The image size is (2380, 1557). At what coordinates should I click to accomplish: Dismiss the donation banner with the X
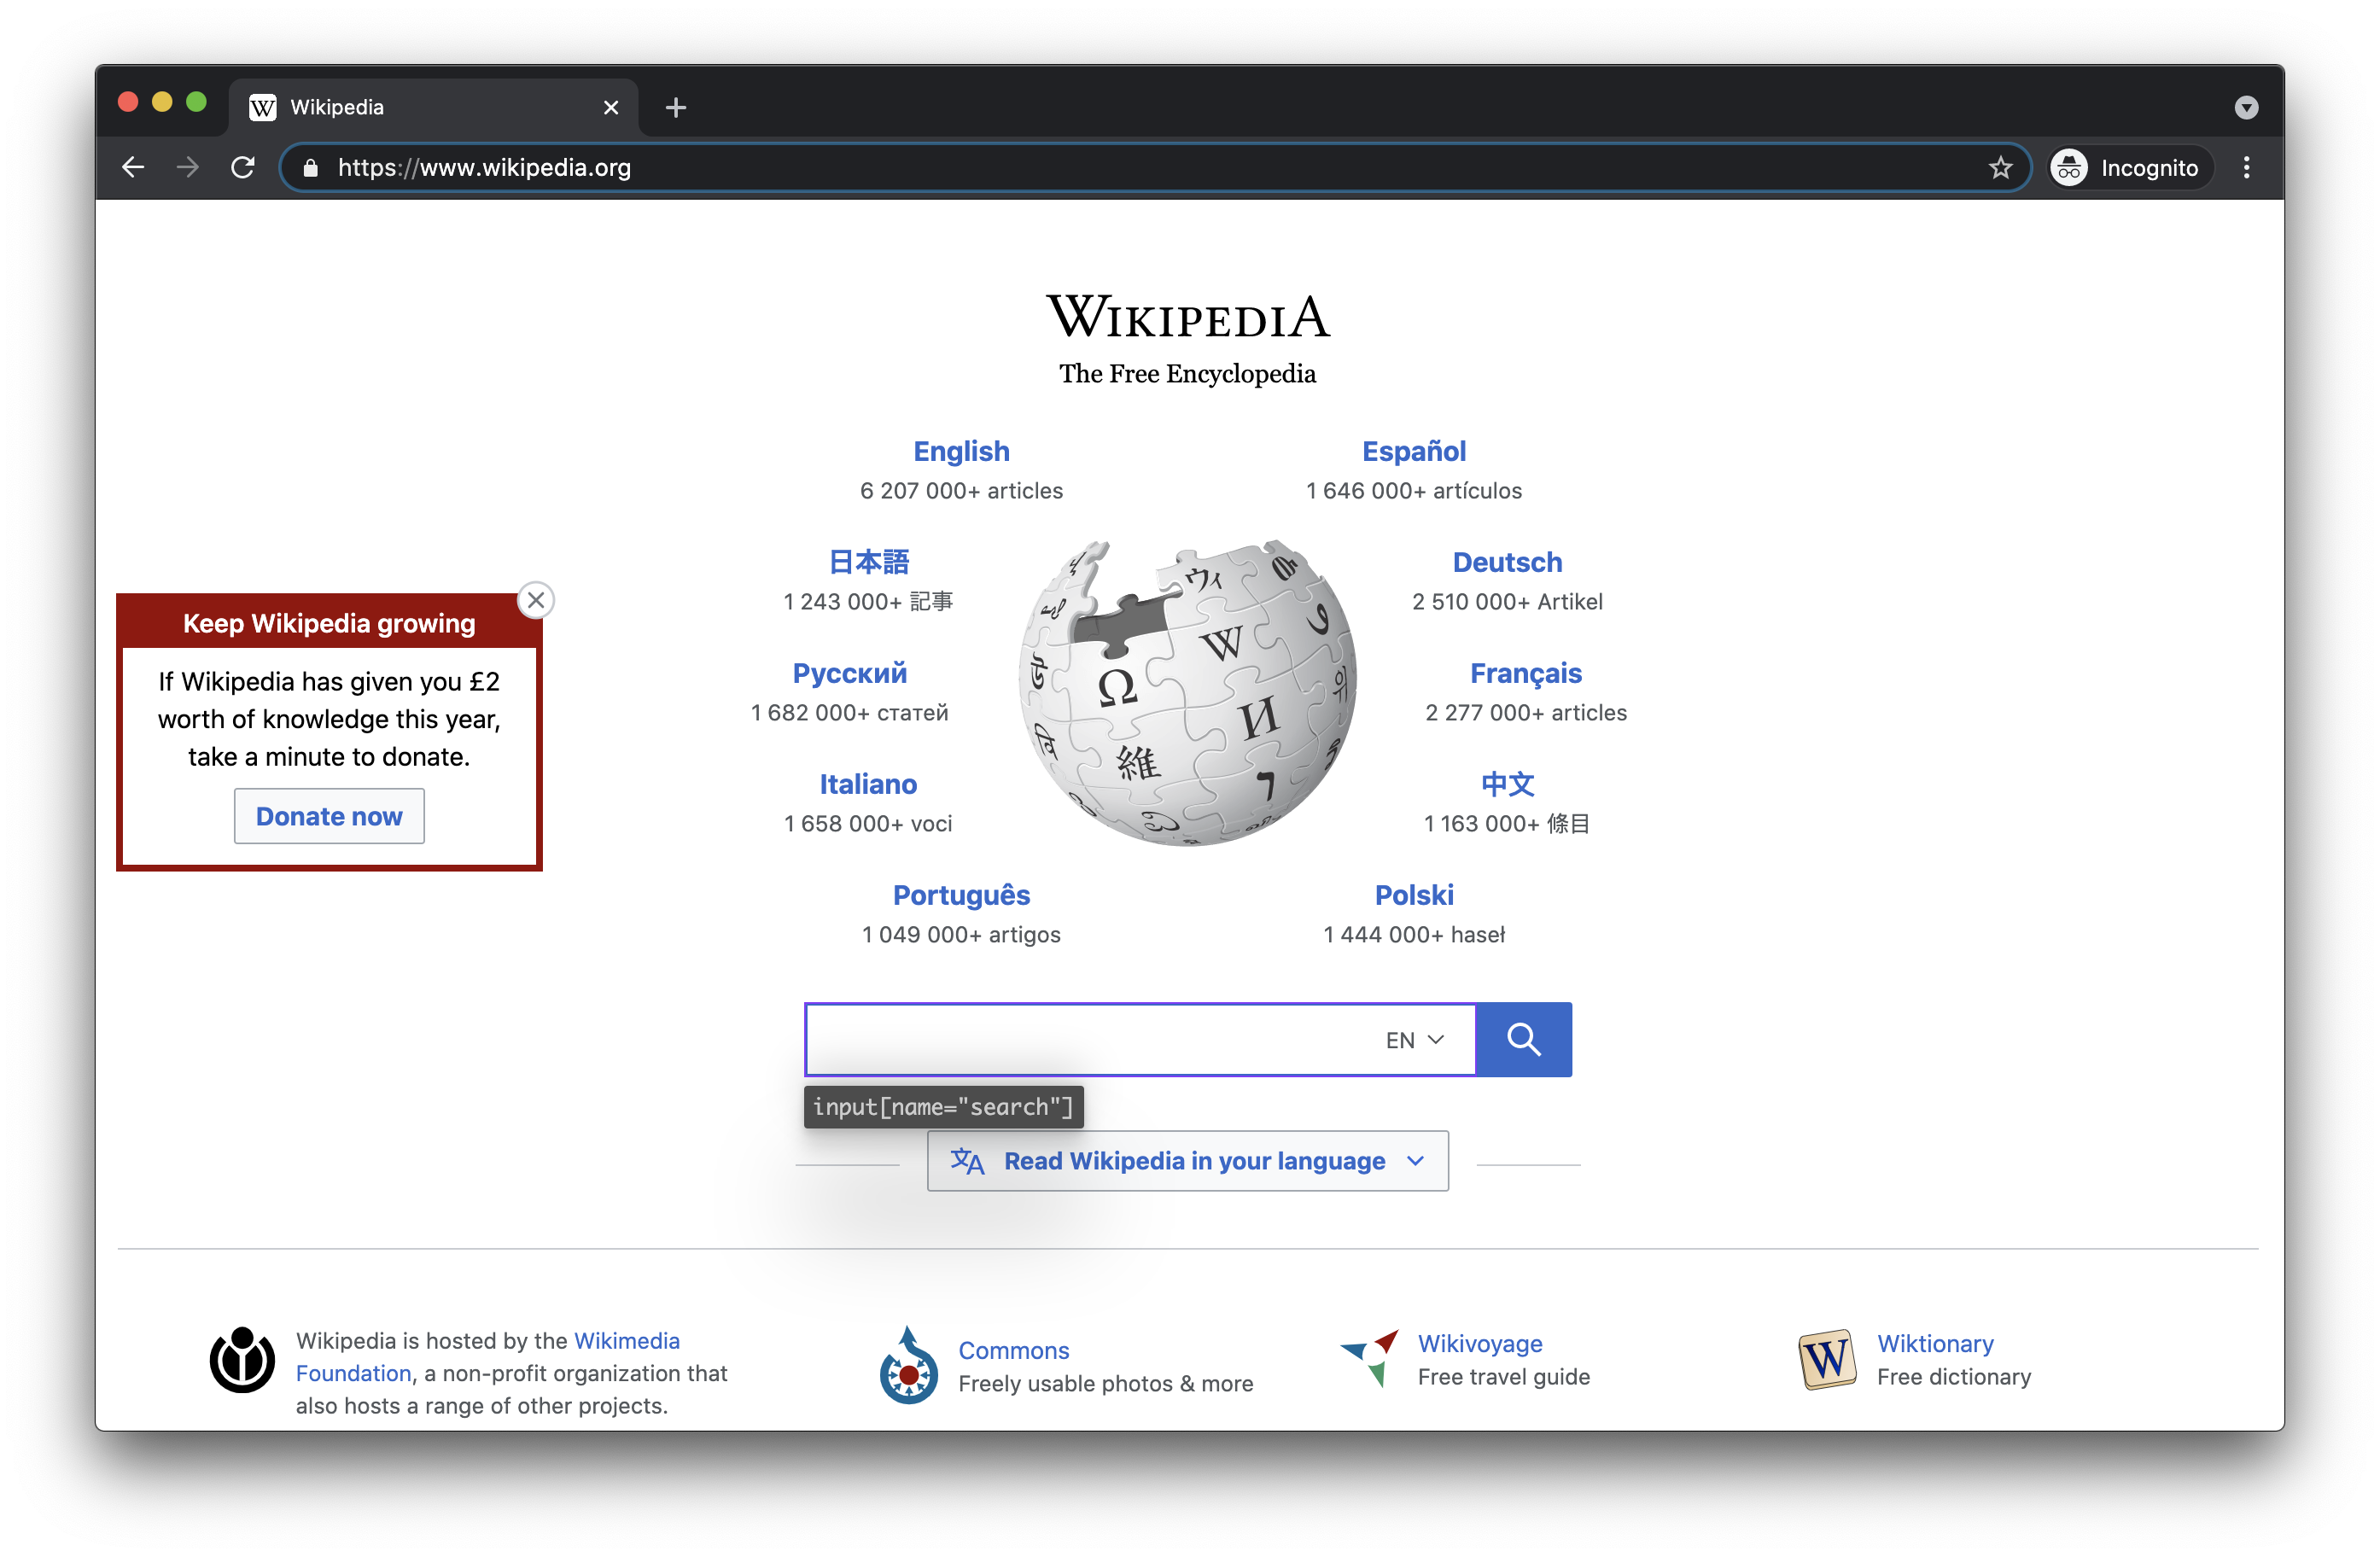point(536,600)
